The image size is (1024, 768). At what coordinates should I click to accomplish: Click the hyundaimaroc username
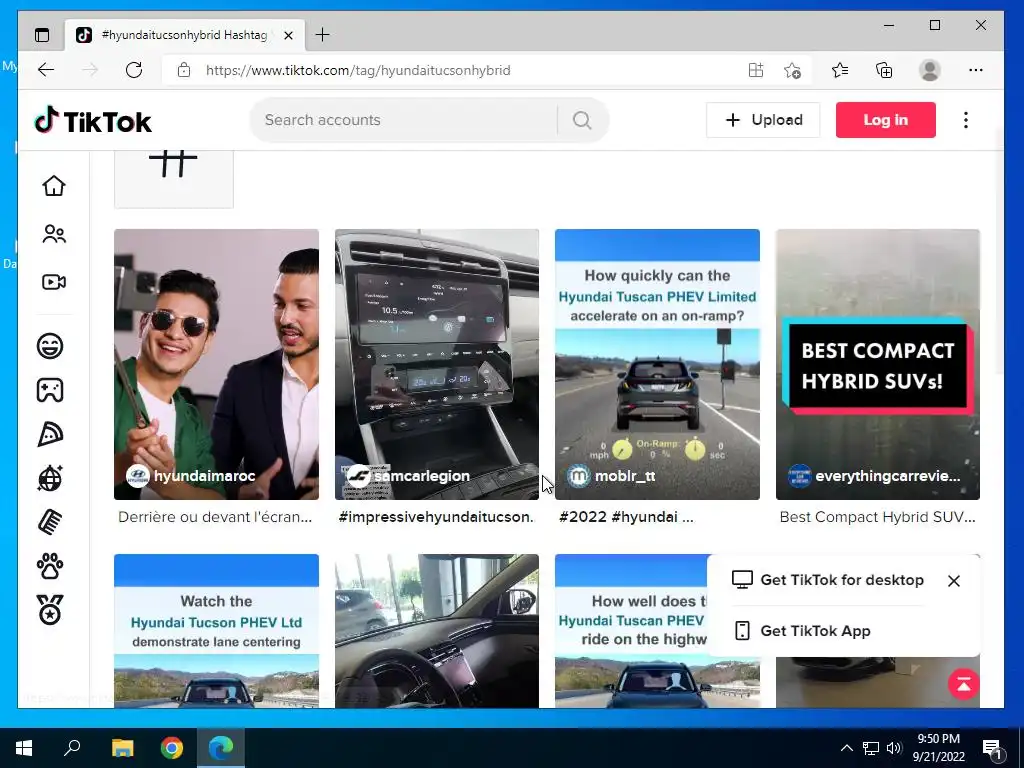(204, 476)
